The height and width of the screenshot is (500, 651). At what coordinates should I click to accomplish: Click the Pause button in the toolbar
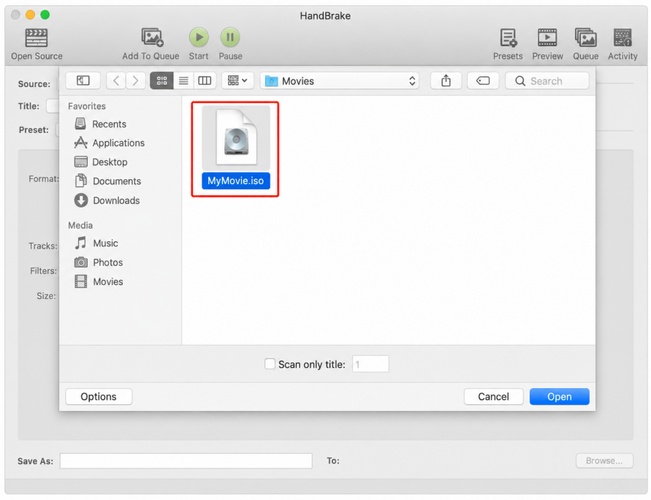230,37
